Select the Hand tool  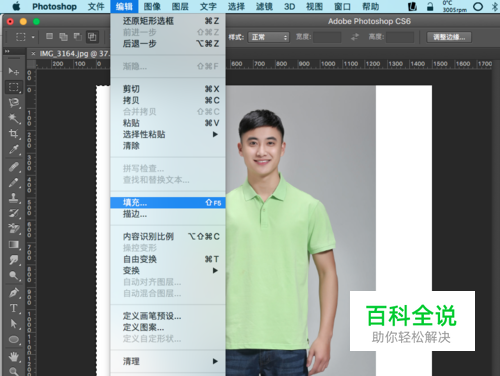pos(14,356)
